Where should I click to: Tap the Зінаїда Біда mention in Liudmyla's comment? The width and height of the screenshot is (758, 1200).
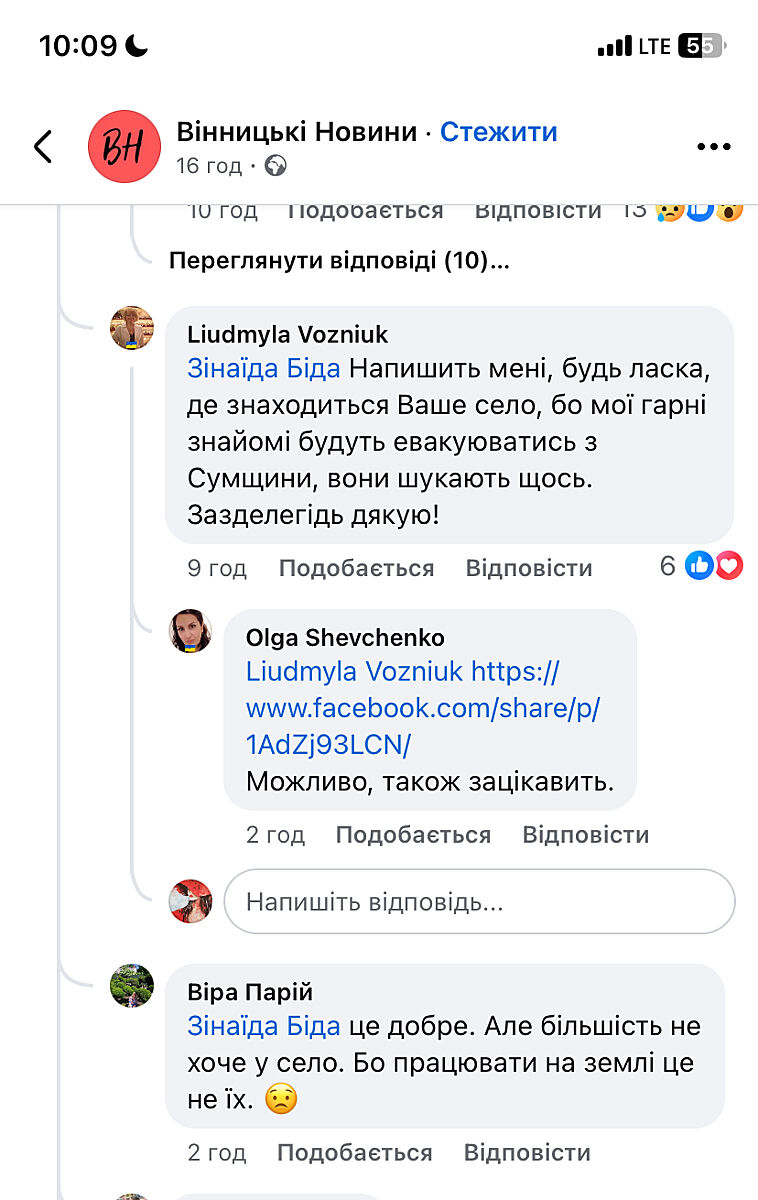(x=264, y=368)
